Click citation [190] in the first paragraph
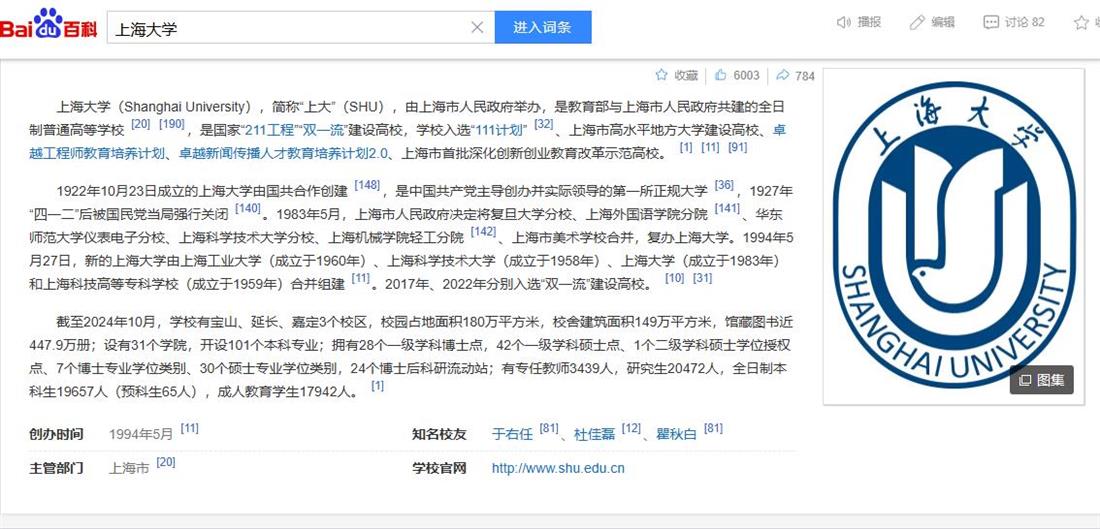 point(172,124)
